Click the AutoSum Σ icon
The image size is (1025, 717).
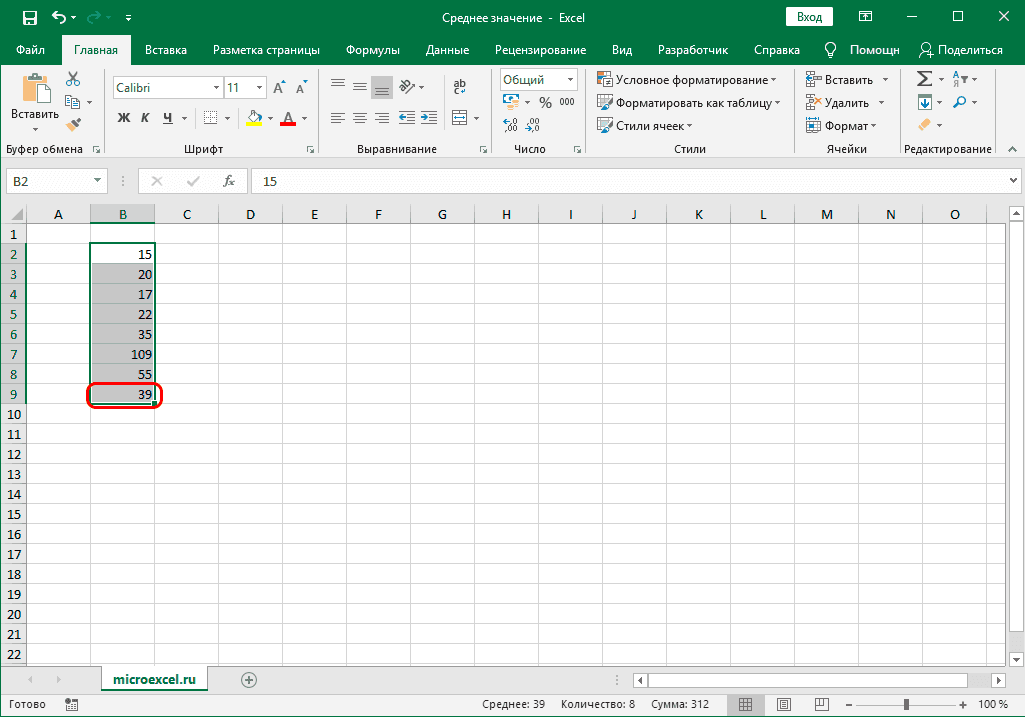(x=922, y=77)
